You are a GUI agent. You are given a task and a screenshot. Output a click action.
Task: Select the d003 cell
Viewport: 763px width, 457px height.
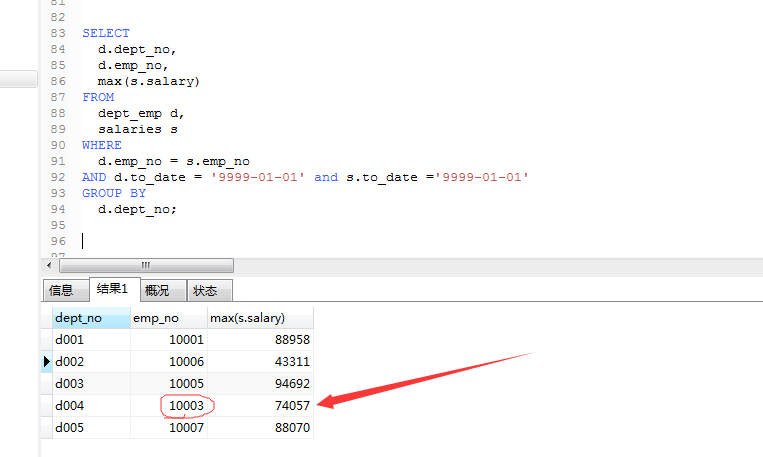(x=91, y=384)
